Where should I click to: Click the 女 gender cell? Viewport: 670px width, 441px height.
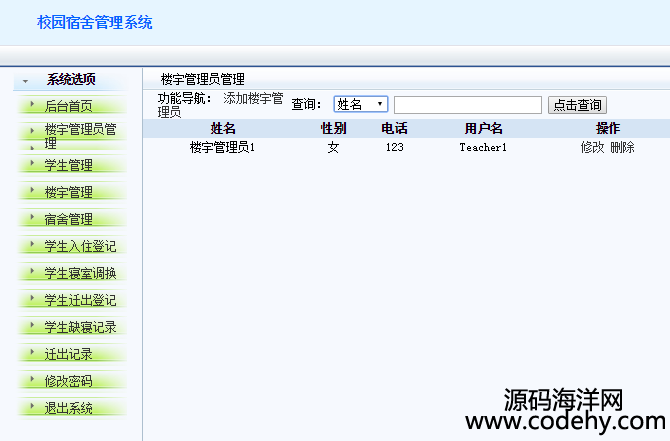click(333, 147)
